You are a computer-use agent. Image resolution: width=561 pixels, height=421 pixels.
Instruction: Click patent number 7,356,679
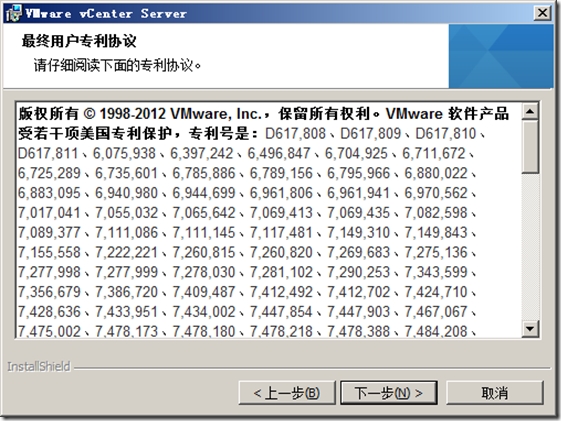49,292
